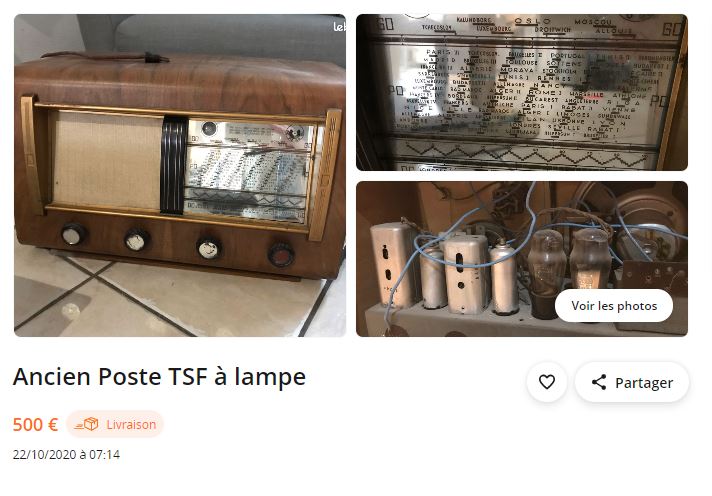Click the Livraison badge
712x496 pixels.
point(115,424)
